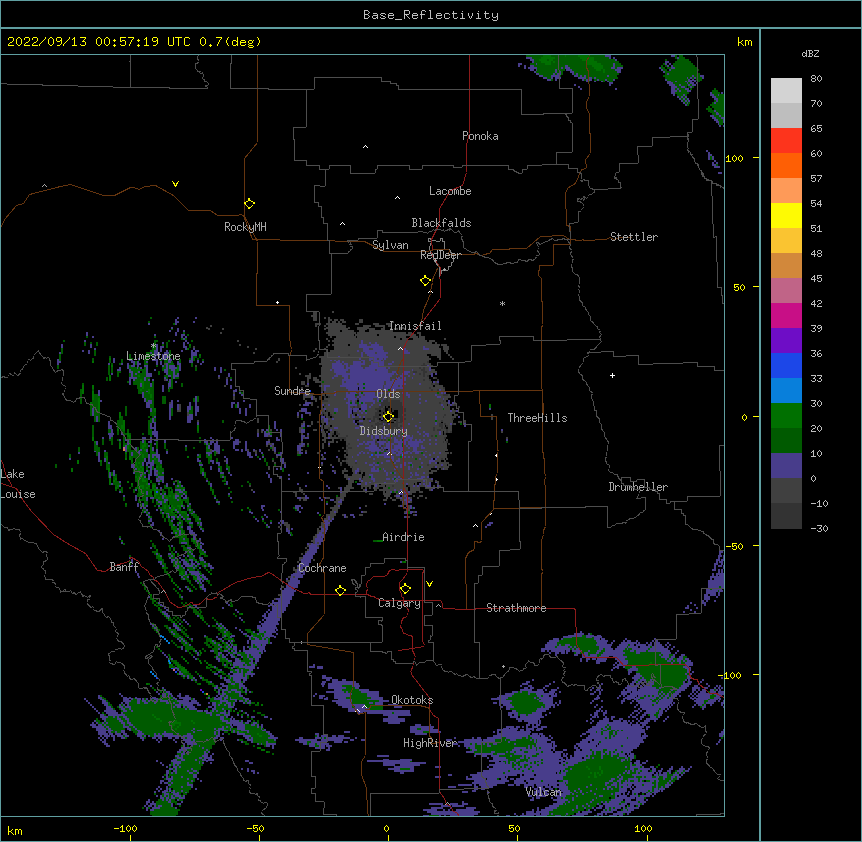Click the Airdrie city label
The image size is (862, 842).
(x=403, y=537)
